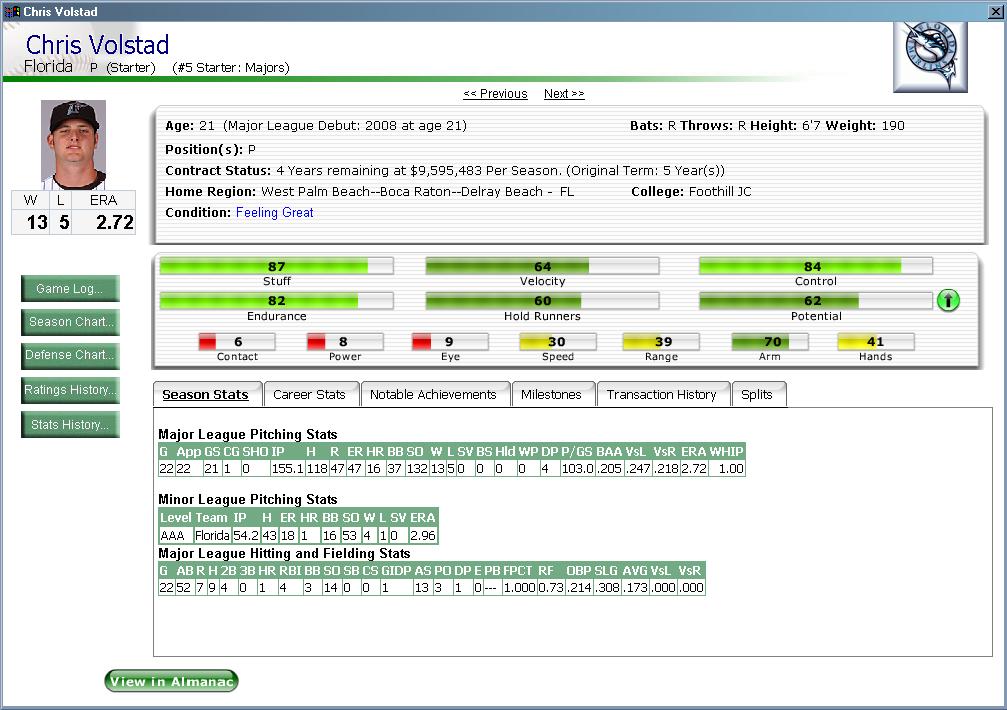Click the Hands rating bar showing 41
This screenshot has width=1007, height=710.
click(876, 342)
